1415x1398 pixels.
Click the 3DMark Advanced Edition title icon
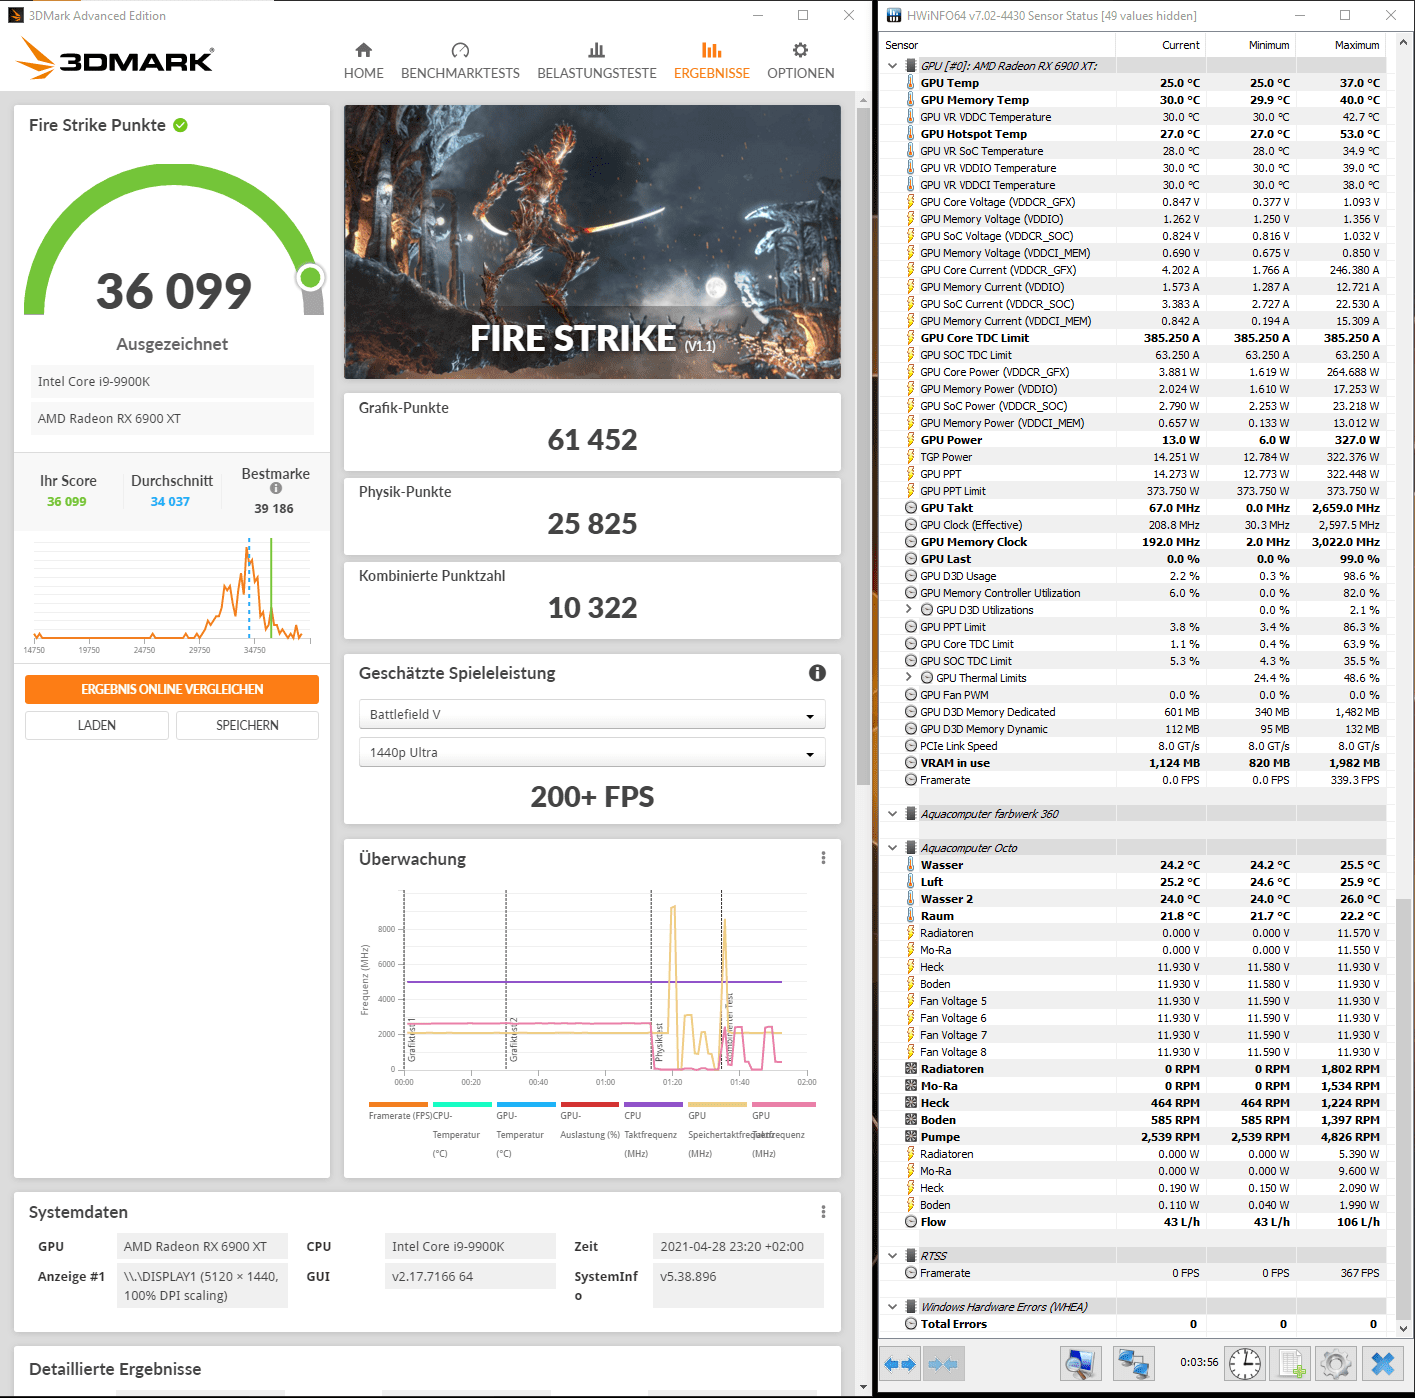tap(16, 16)
